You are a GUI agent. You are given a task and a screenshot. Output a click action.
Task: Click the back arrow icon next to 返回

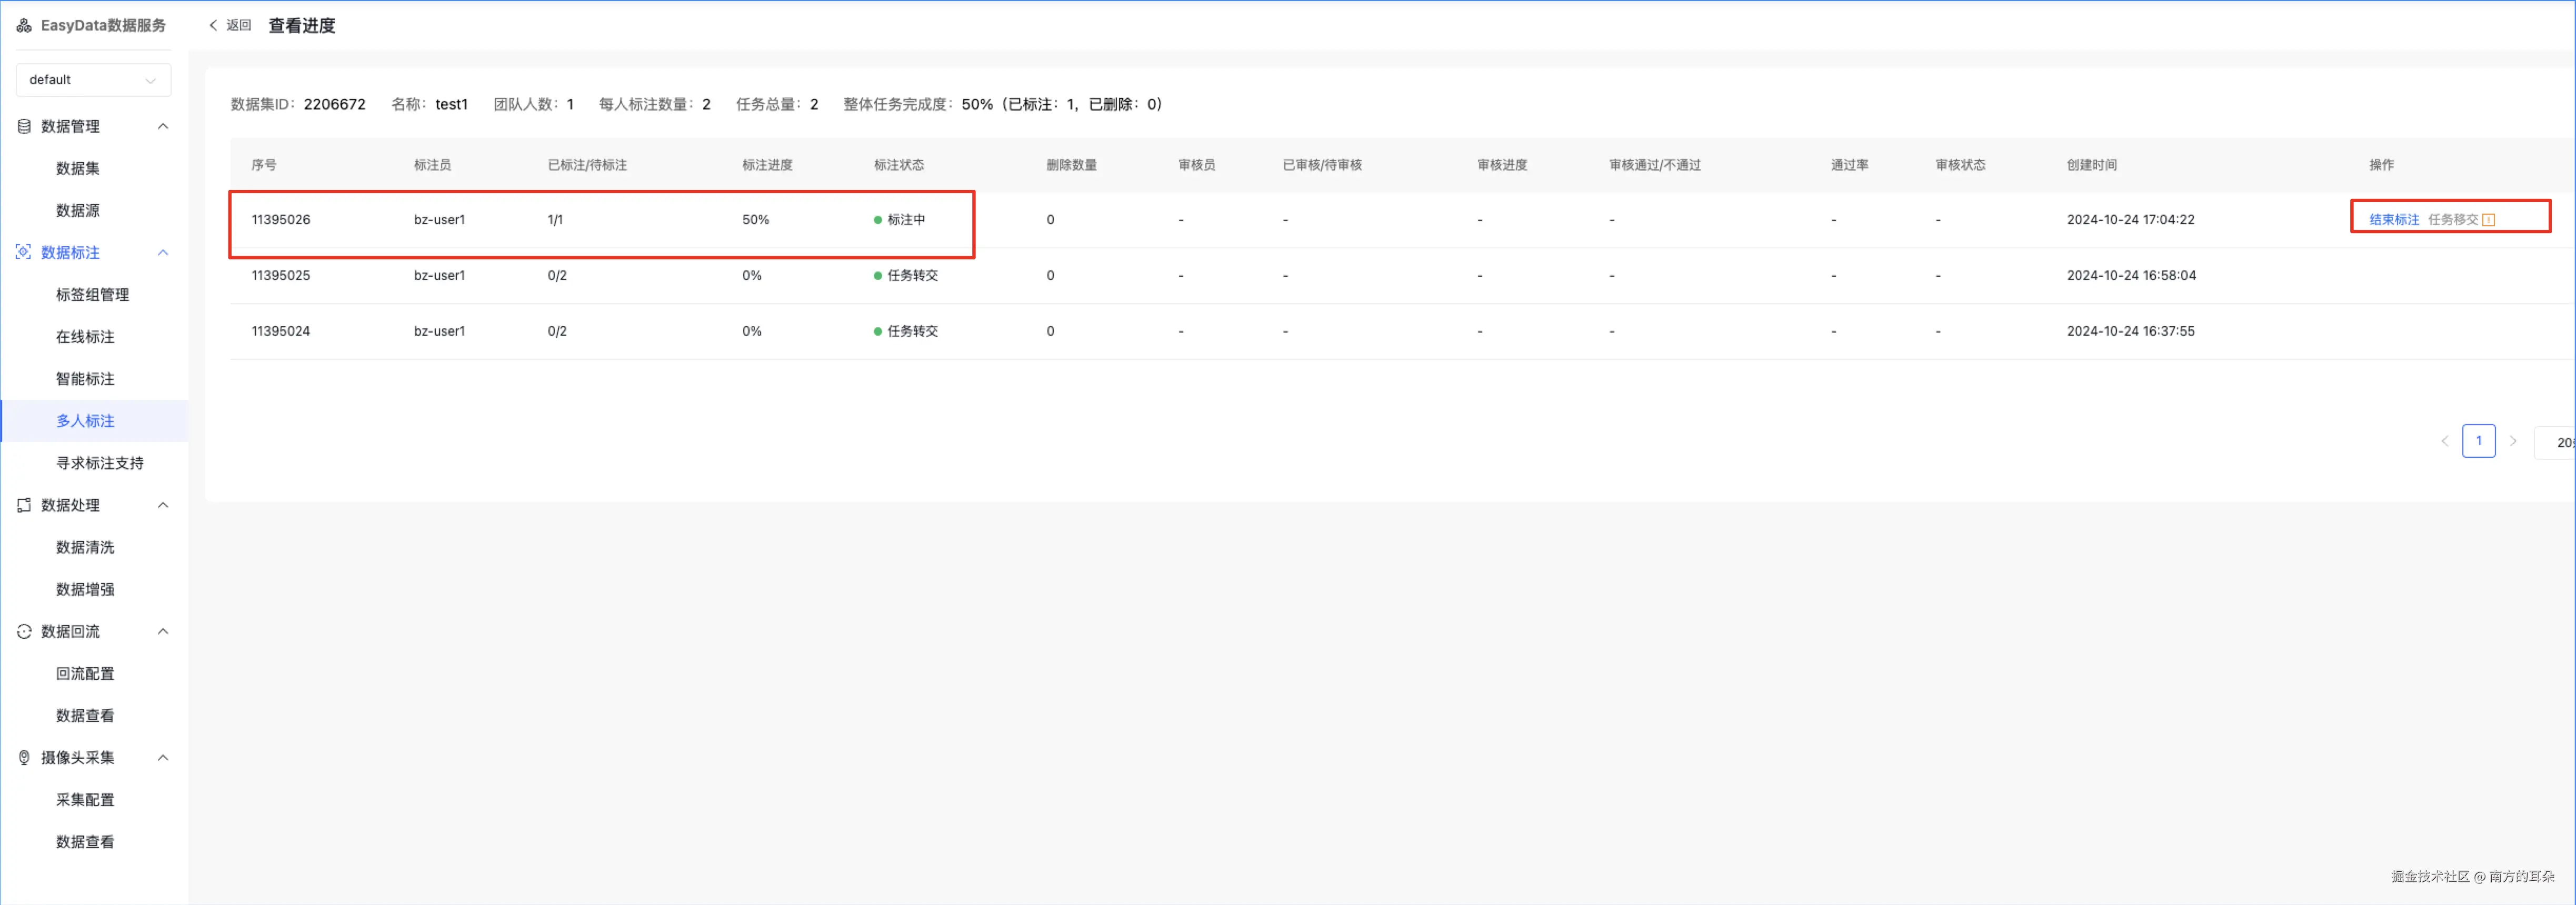pos(213,26)
